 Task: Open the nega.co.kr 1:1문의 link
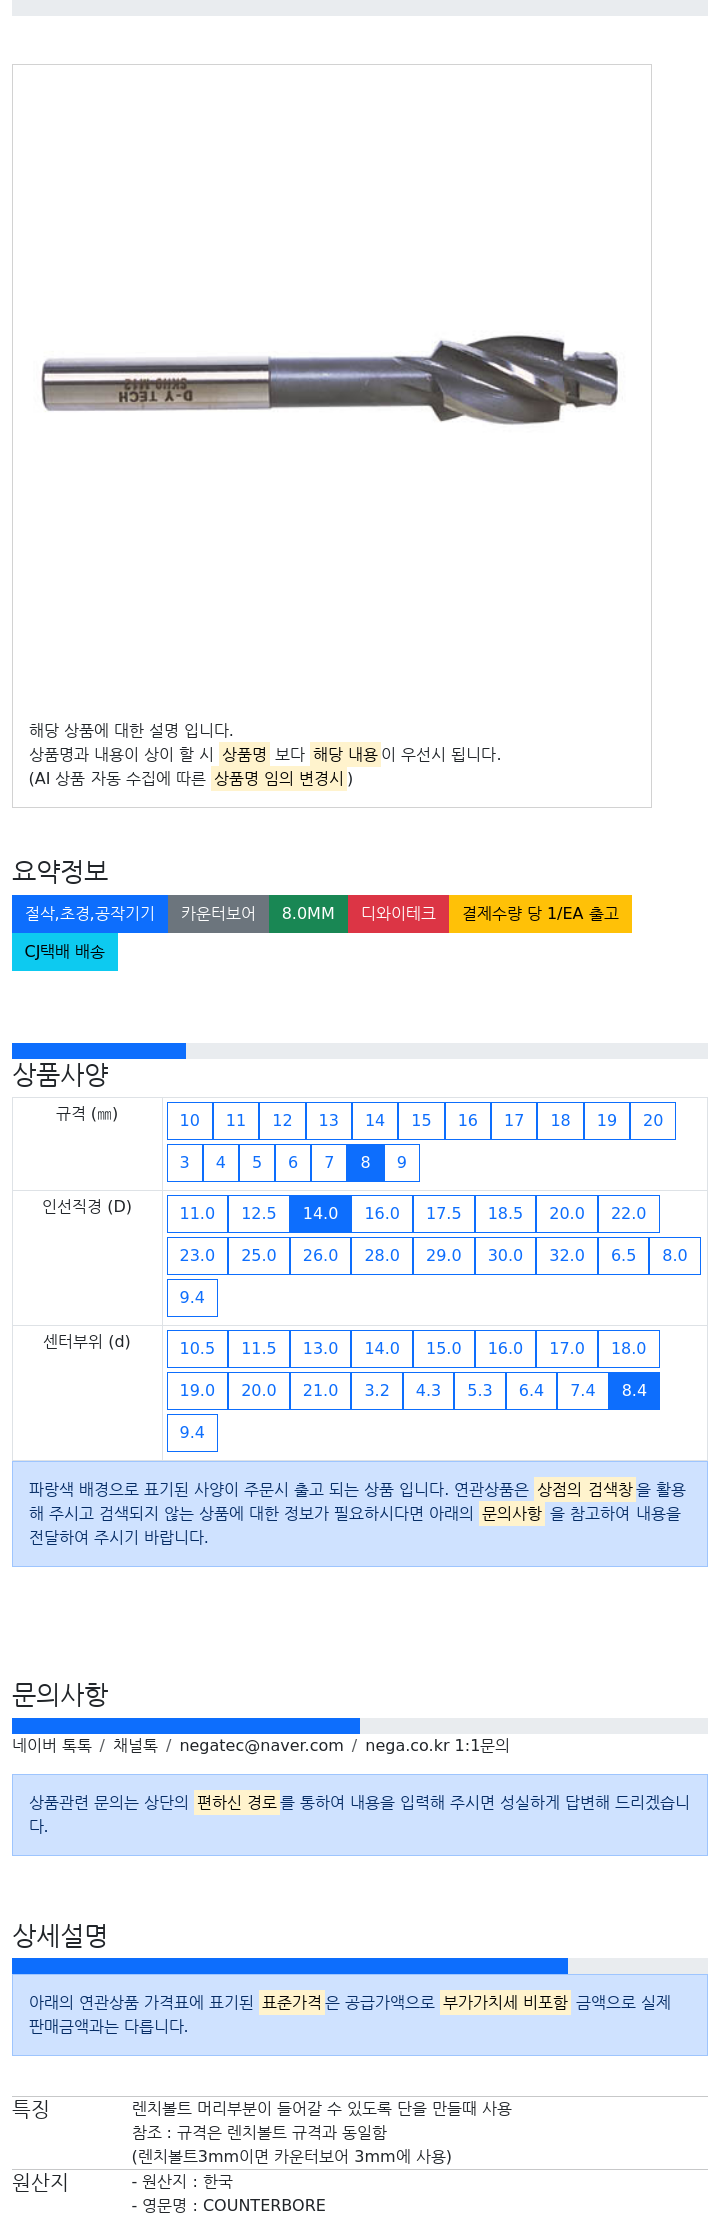pos(437,1745)
